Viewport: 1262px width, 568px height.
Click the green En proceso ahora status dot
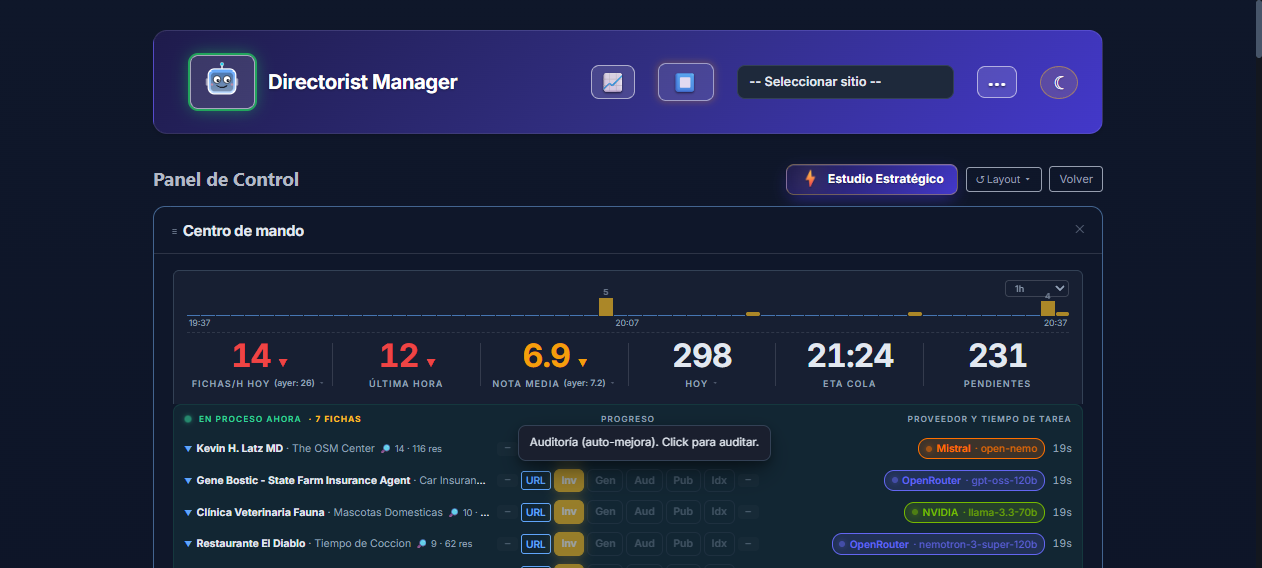tap(188, 419)
